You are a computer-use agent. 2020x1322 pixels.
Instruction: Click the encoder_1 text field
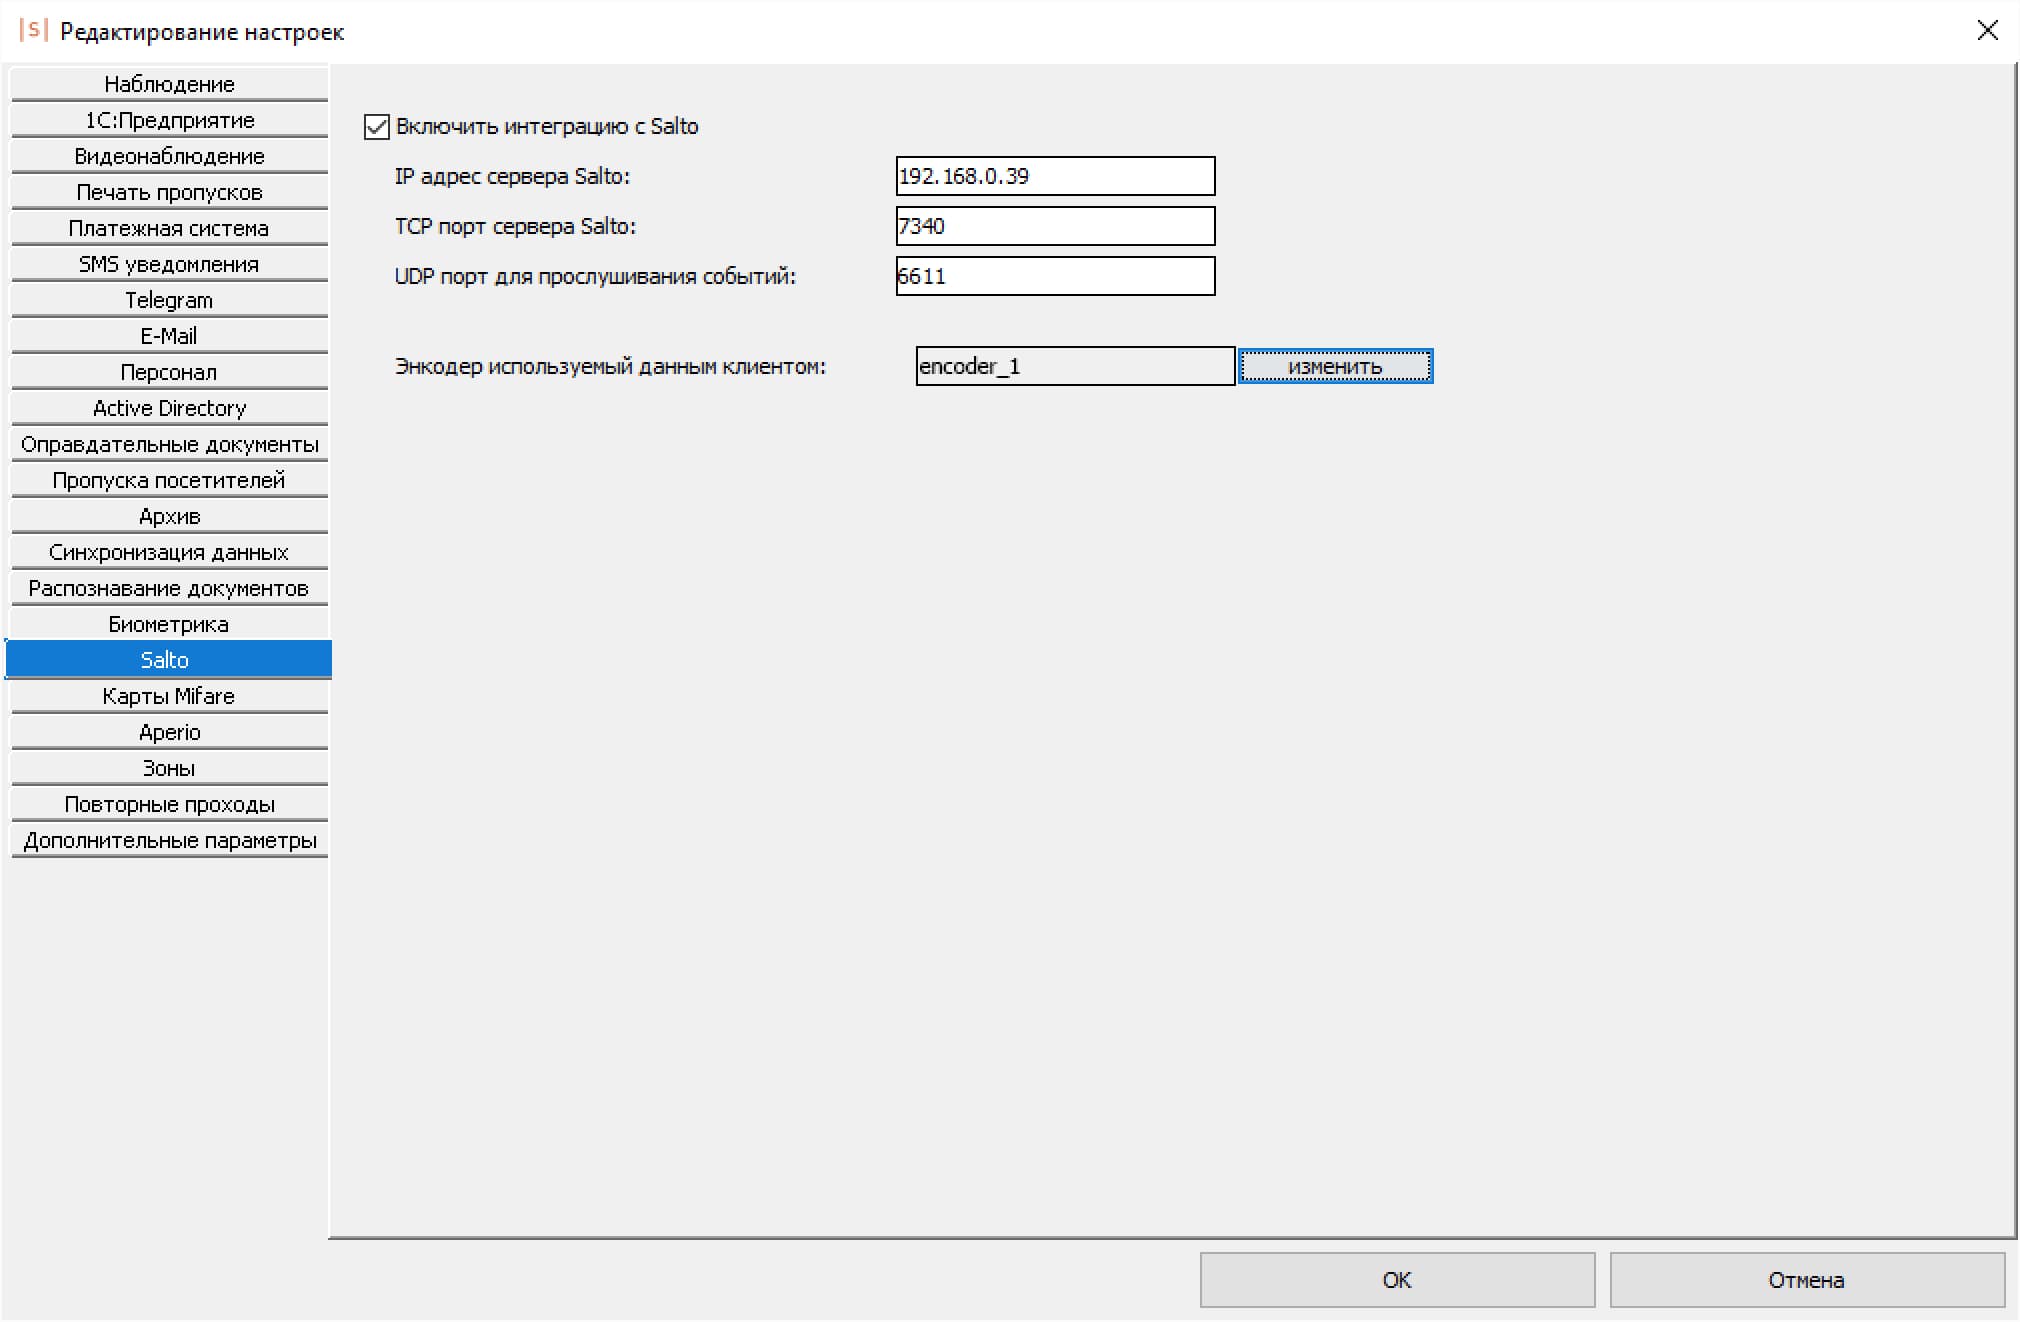(1075, 366)
